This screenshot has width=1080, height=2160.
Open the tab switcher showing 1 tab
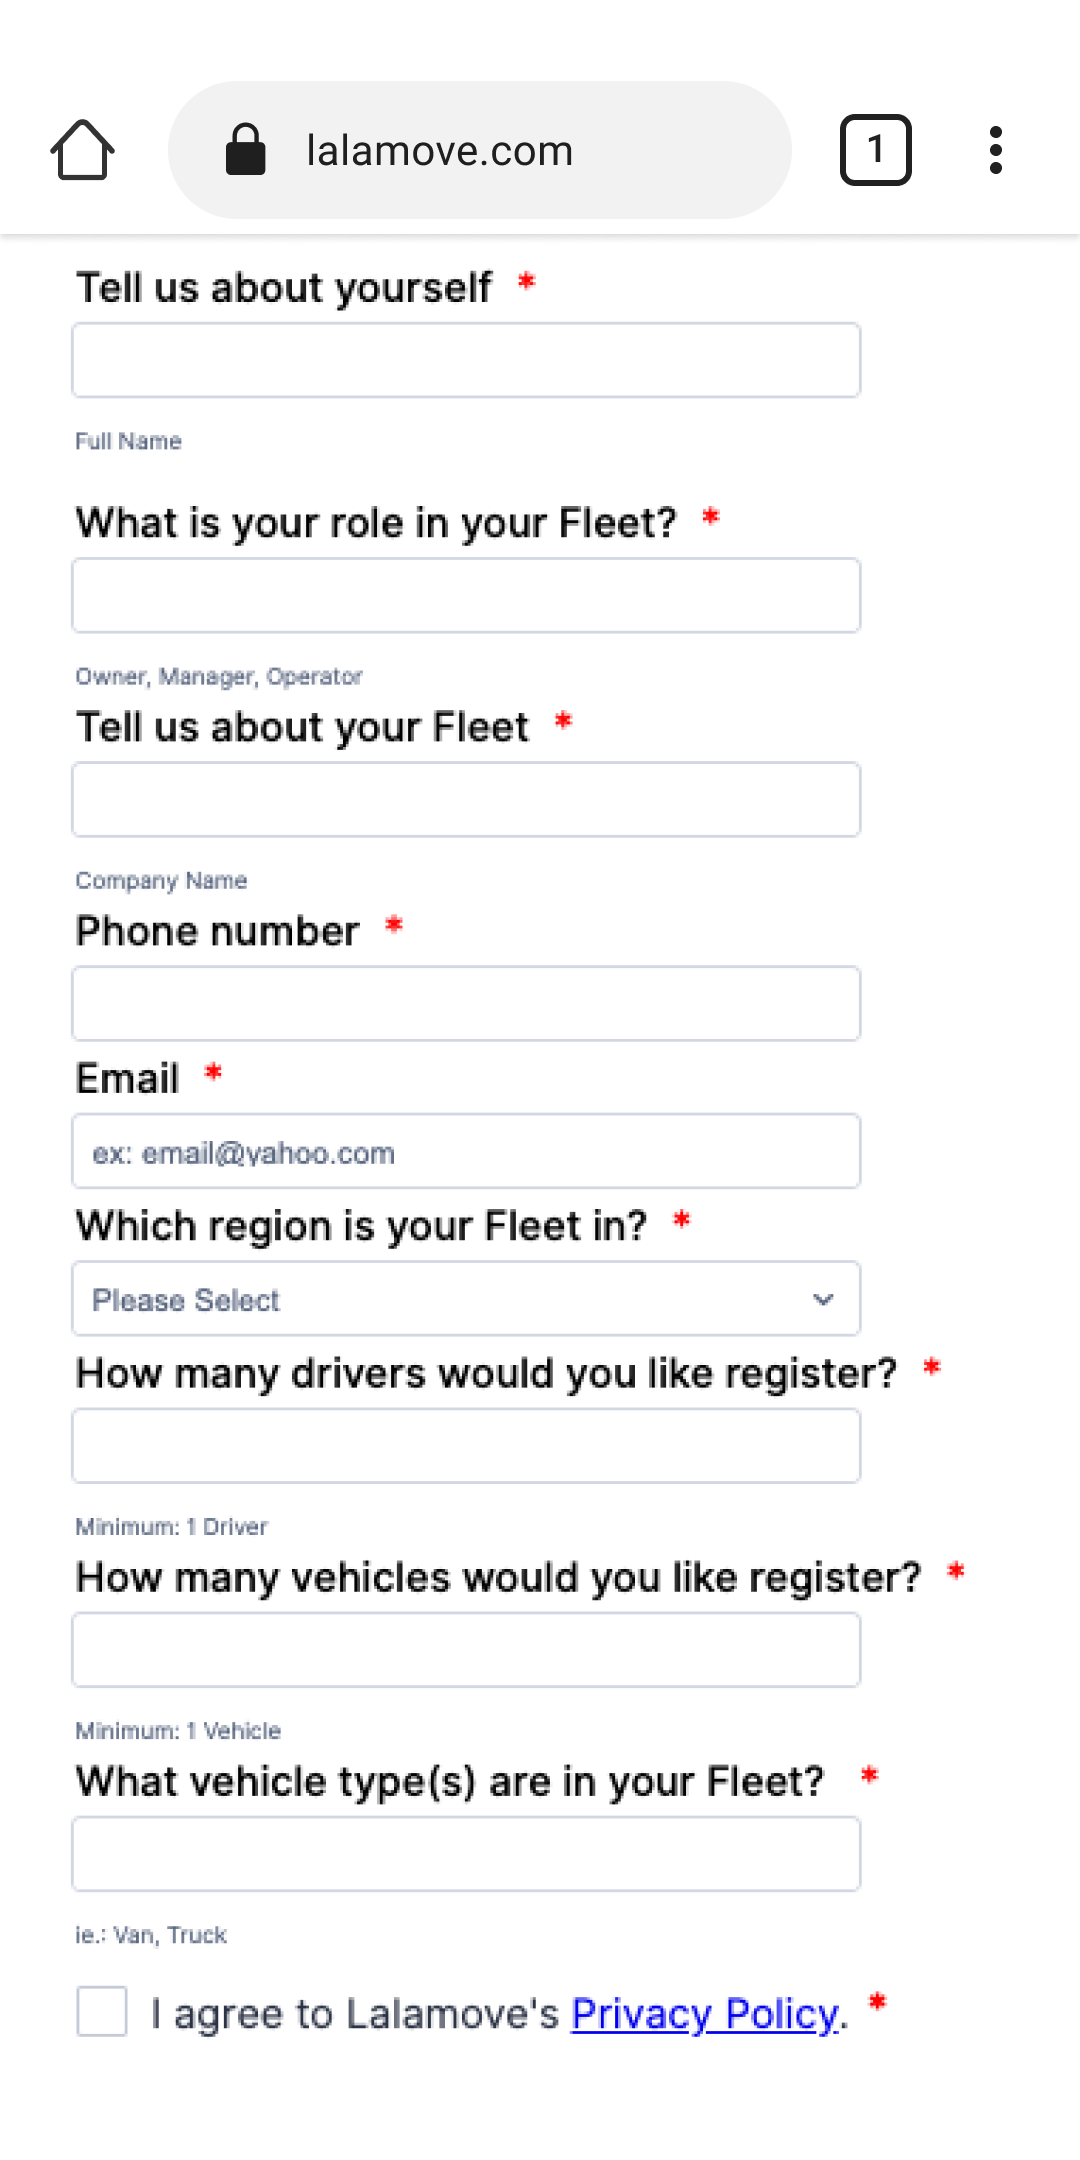coord(875,150)
